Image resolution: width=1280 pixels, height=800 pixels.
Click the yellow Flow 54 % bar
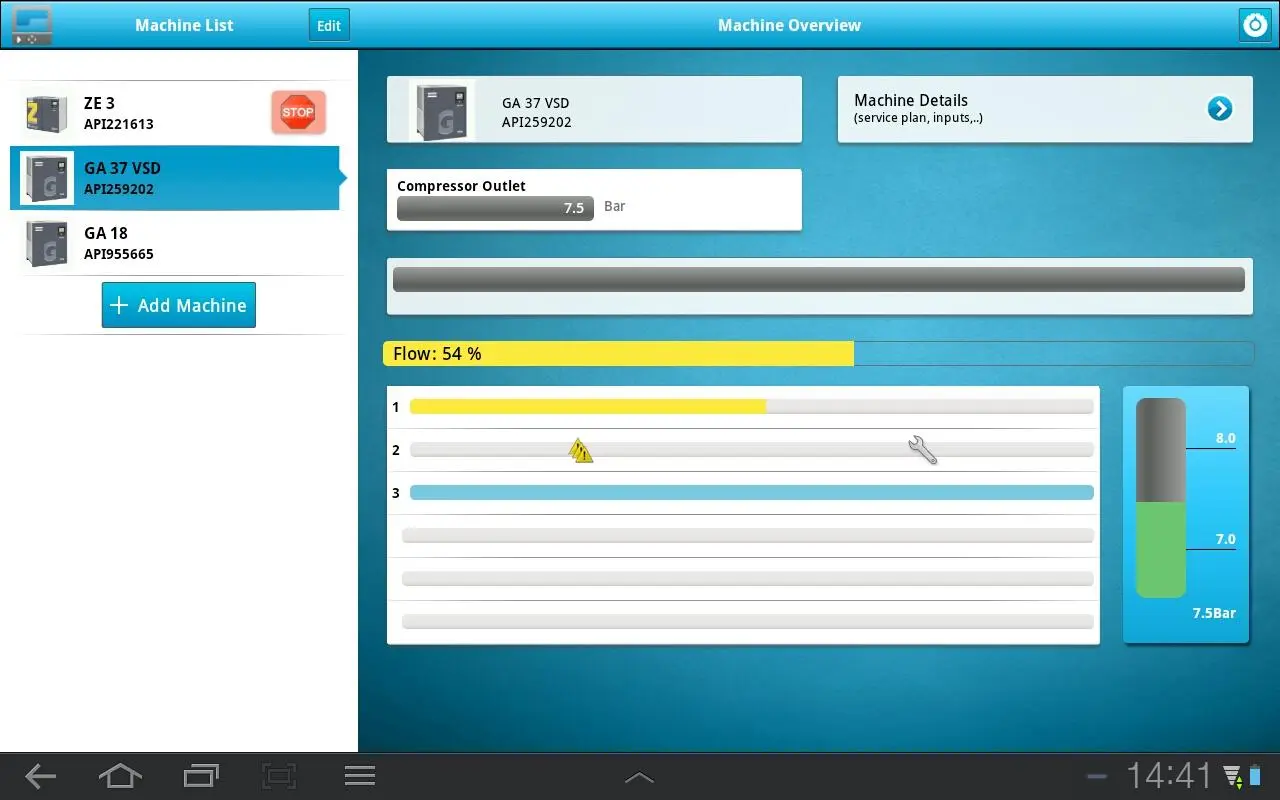[x=618, y=354]
